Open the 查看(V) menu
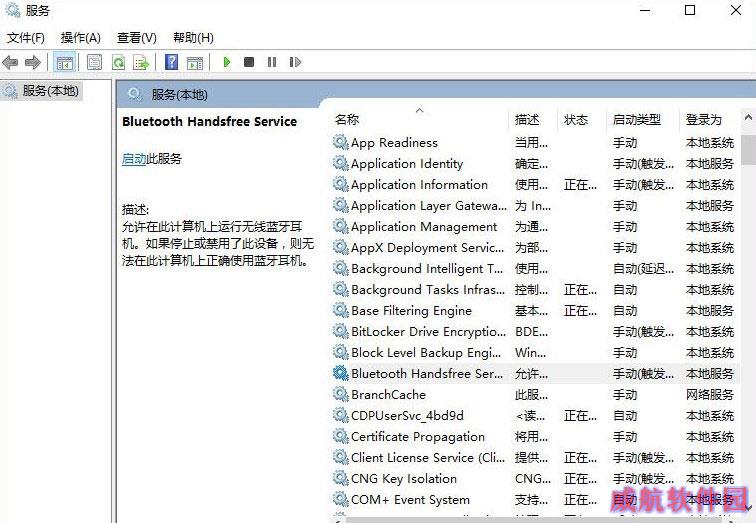 tap(136, 38)
